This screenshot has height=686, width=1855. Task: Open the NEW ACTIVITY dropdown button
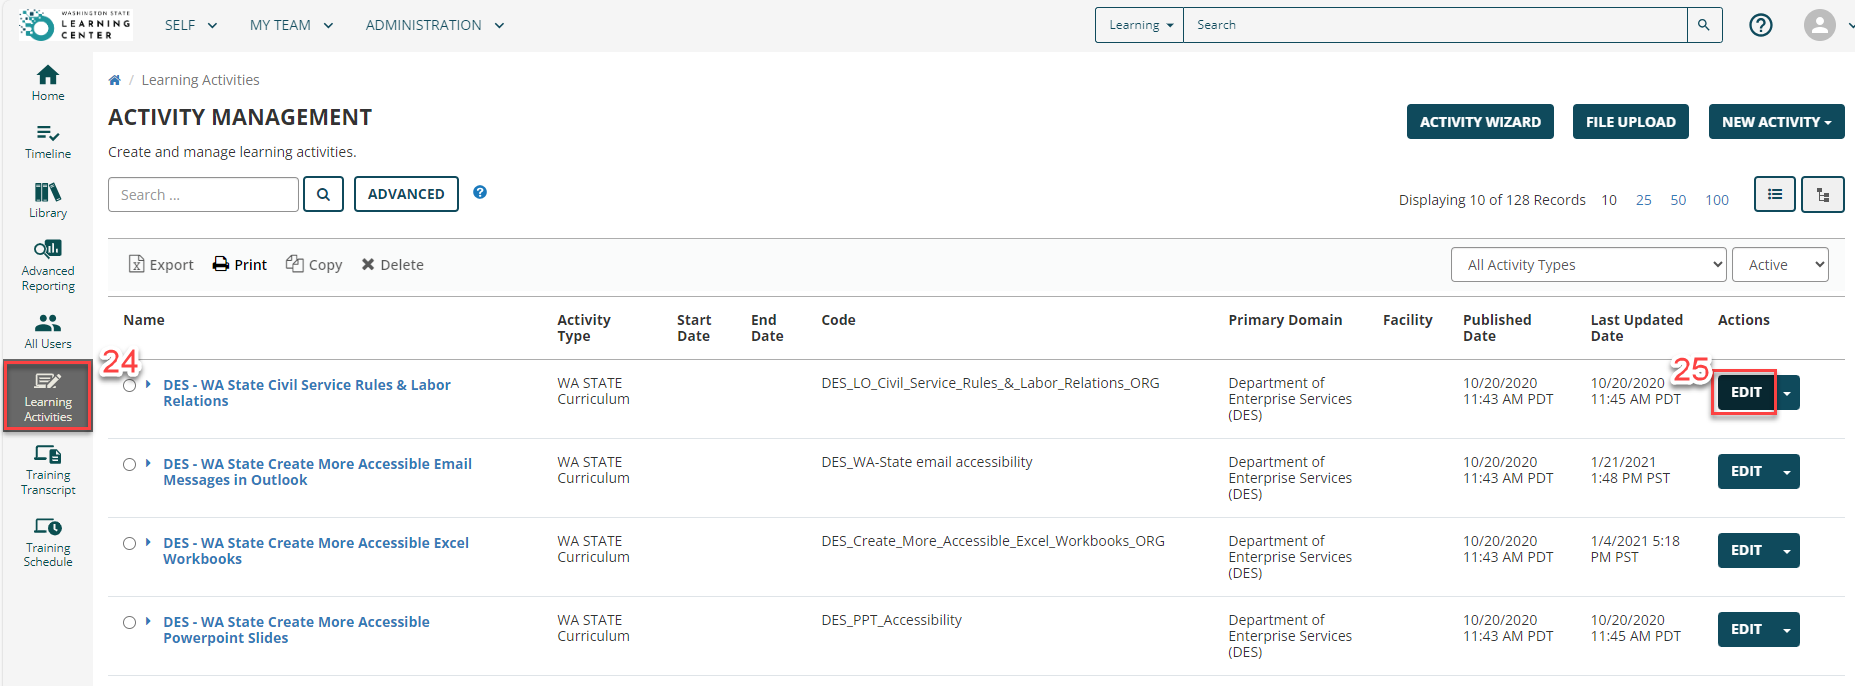(x=1776, y=122)
